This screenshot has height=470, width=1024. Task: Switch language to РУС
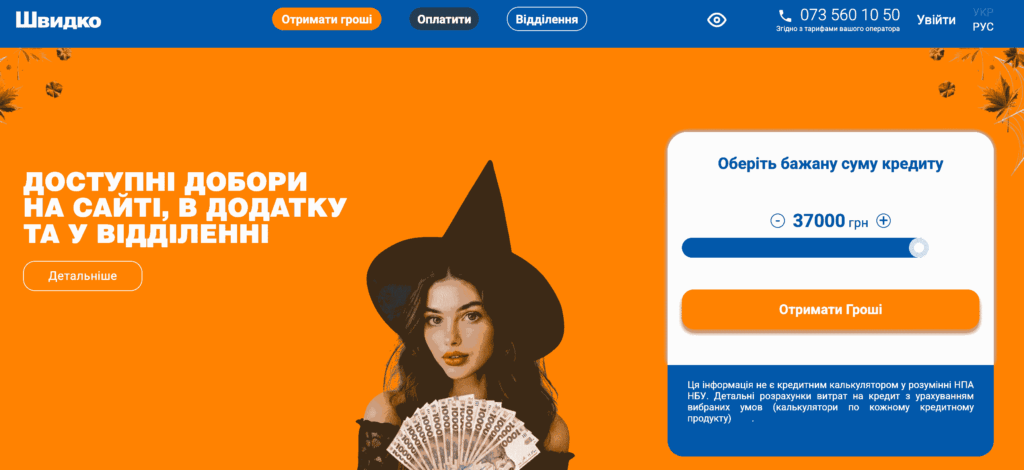click(x=983, y=27)
